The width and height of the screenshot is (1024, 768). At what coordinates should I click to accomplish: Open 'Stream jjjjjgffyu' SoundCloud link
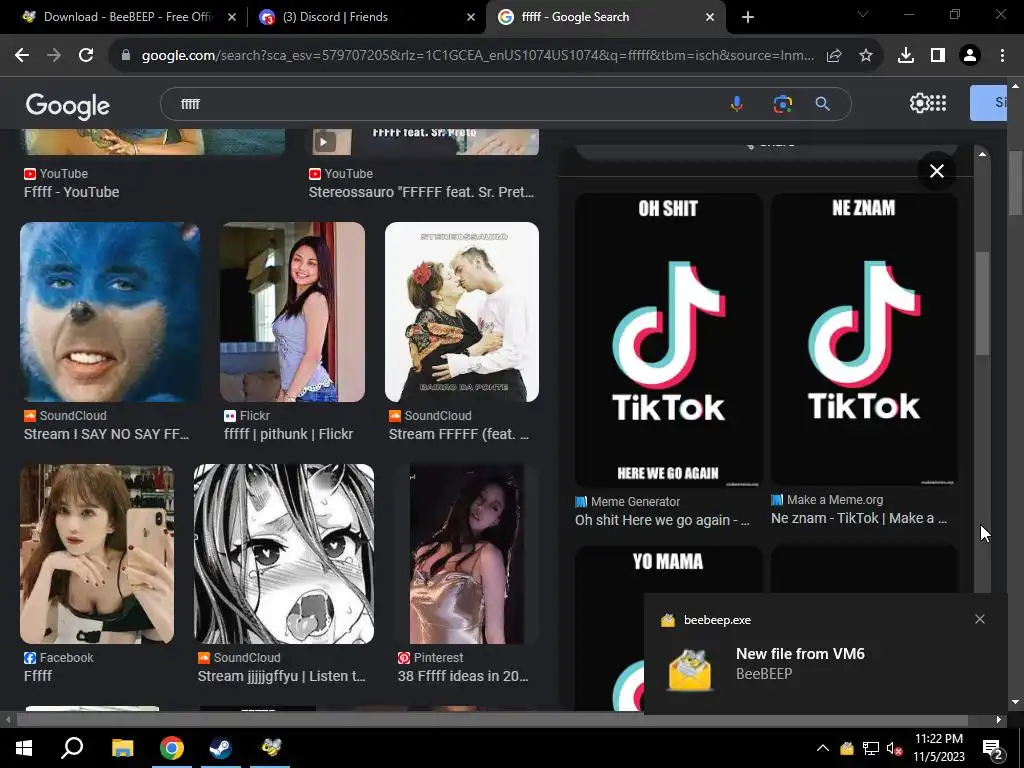(x=281, y=676)
